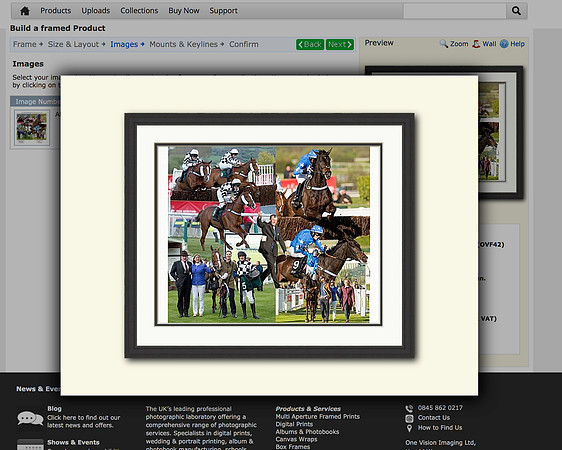562x450 pixels.
Task: Open the Help icon in Preview
Action: (x=504, y=44)
